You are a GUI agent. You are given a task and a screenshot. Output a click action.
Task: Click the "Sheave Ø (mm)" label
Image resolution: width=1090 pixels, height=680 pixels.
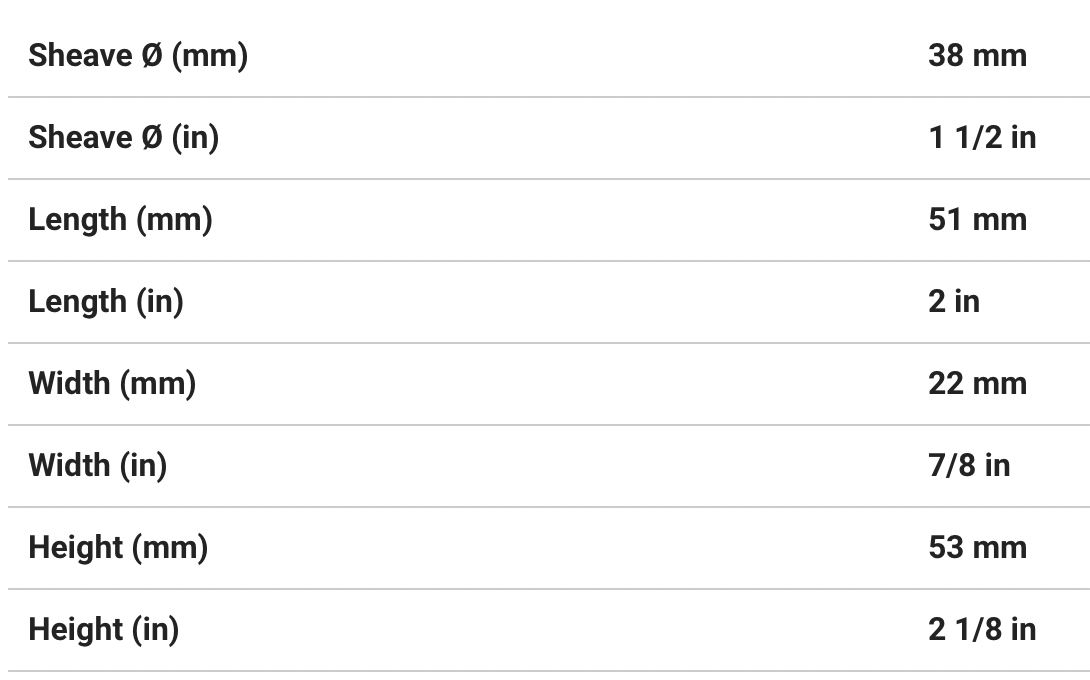click(138, 55)
